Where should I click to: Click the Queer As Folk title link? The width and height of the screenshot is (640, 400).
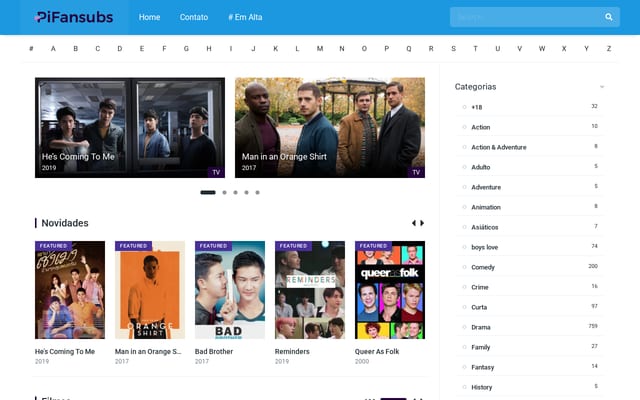[377, 351]
